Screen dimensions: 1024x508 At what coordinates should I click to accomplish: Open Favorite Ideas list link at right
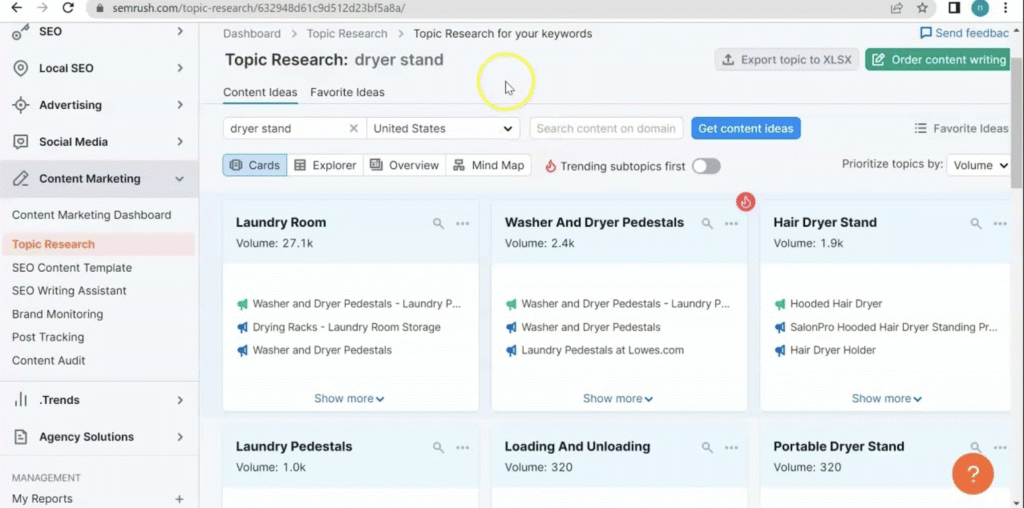pos(961,129)
